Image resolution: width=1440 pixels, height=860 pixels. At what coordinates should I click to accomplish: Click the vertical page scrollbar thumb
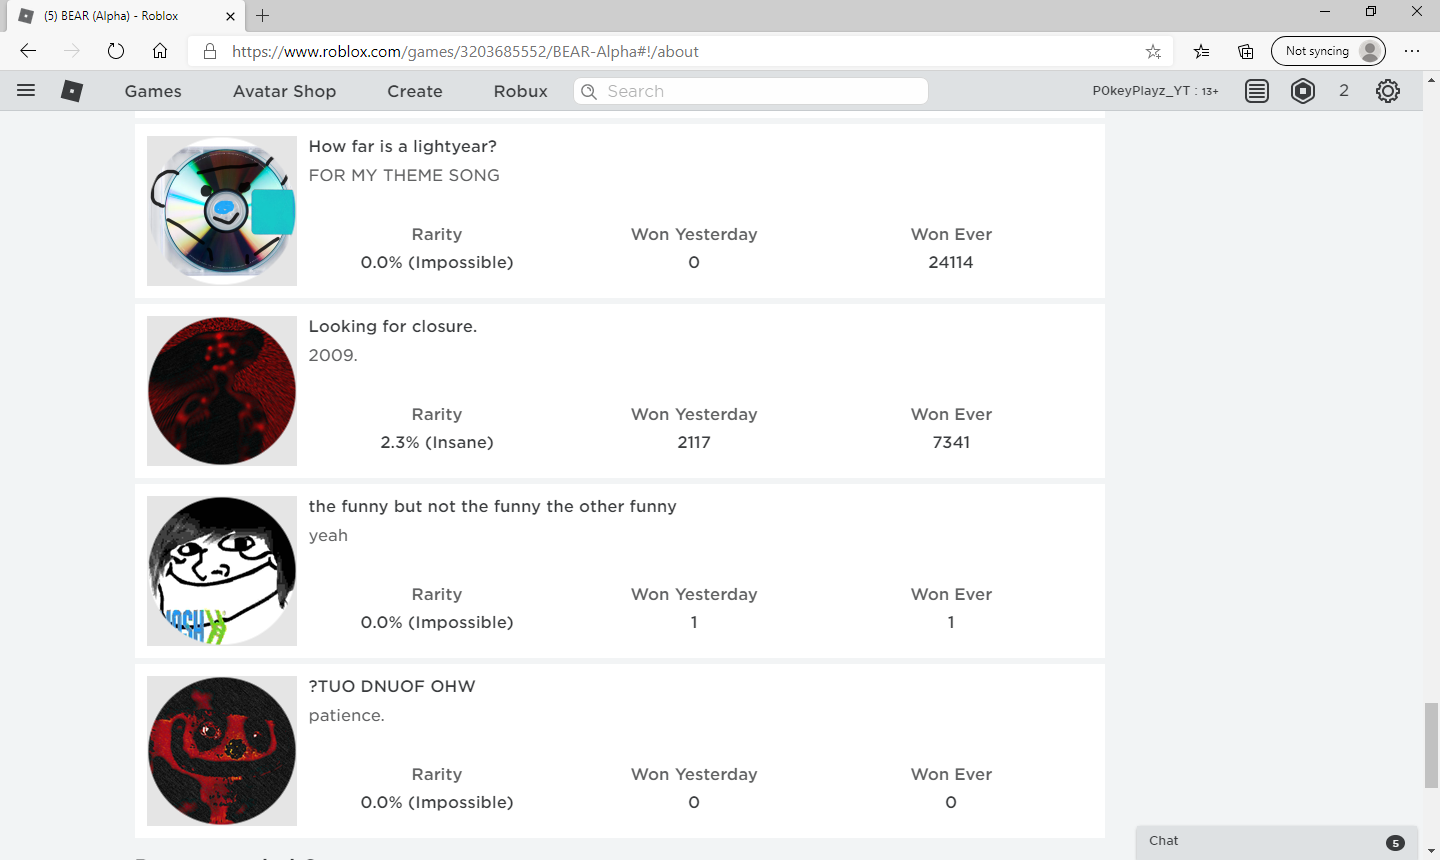[x=1431, y=745]
